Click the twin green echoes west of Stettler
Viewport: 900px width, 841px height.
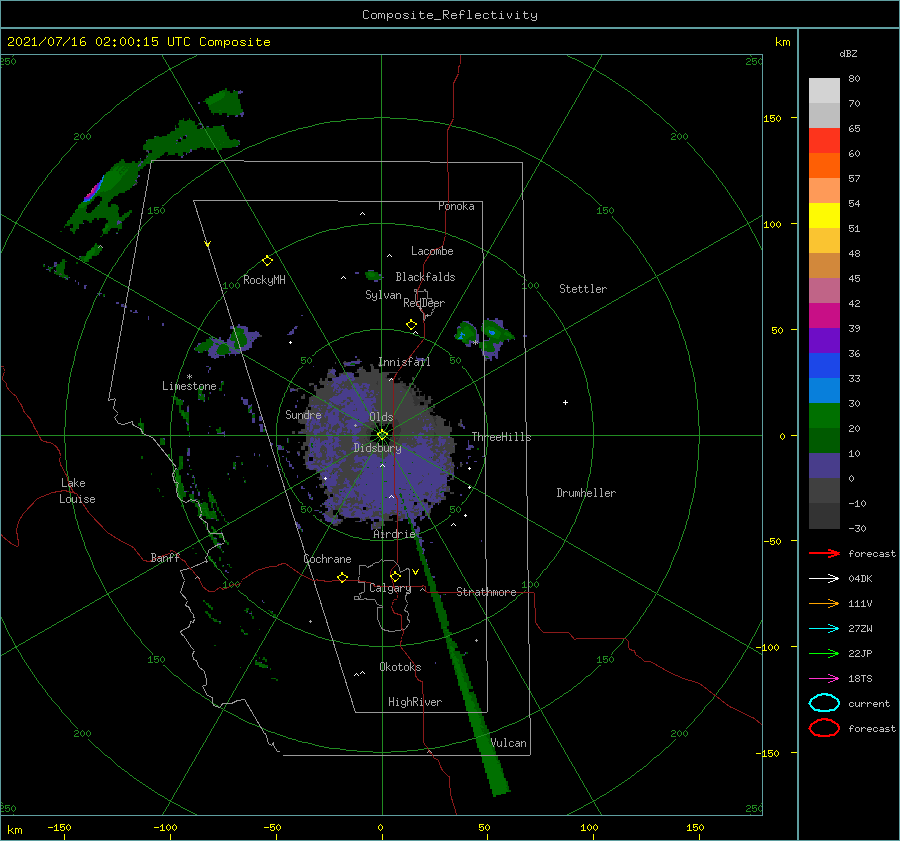[x=484, y=337]
